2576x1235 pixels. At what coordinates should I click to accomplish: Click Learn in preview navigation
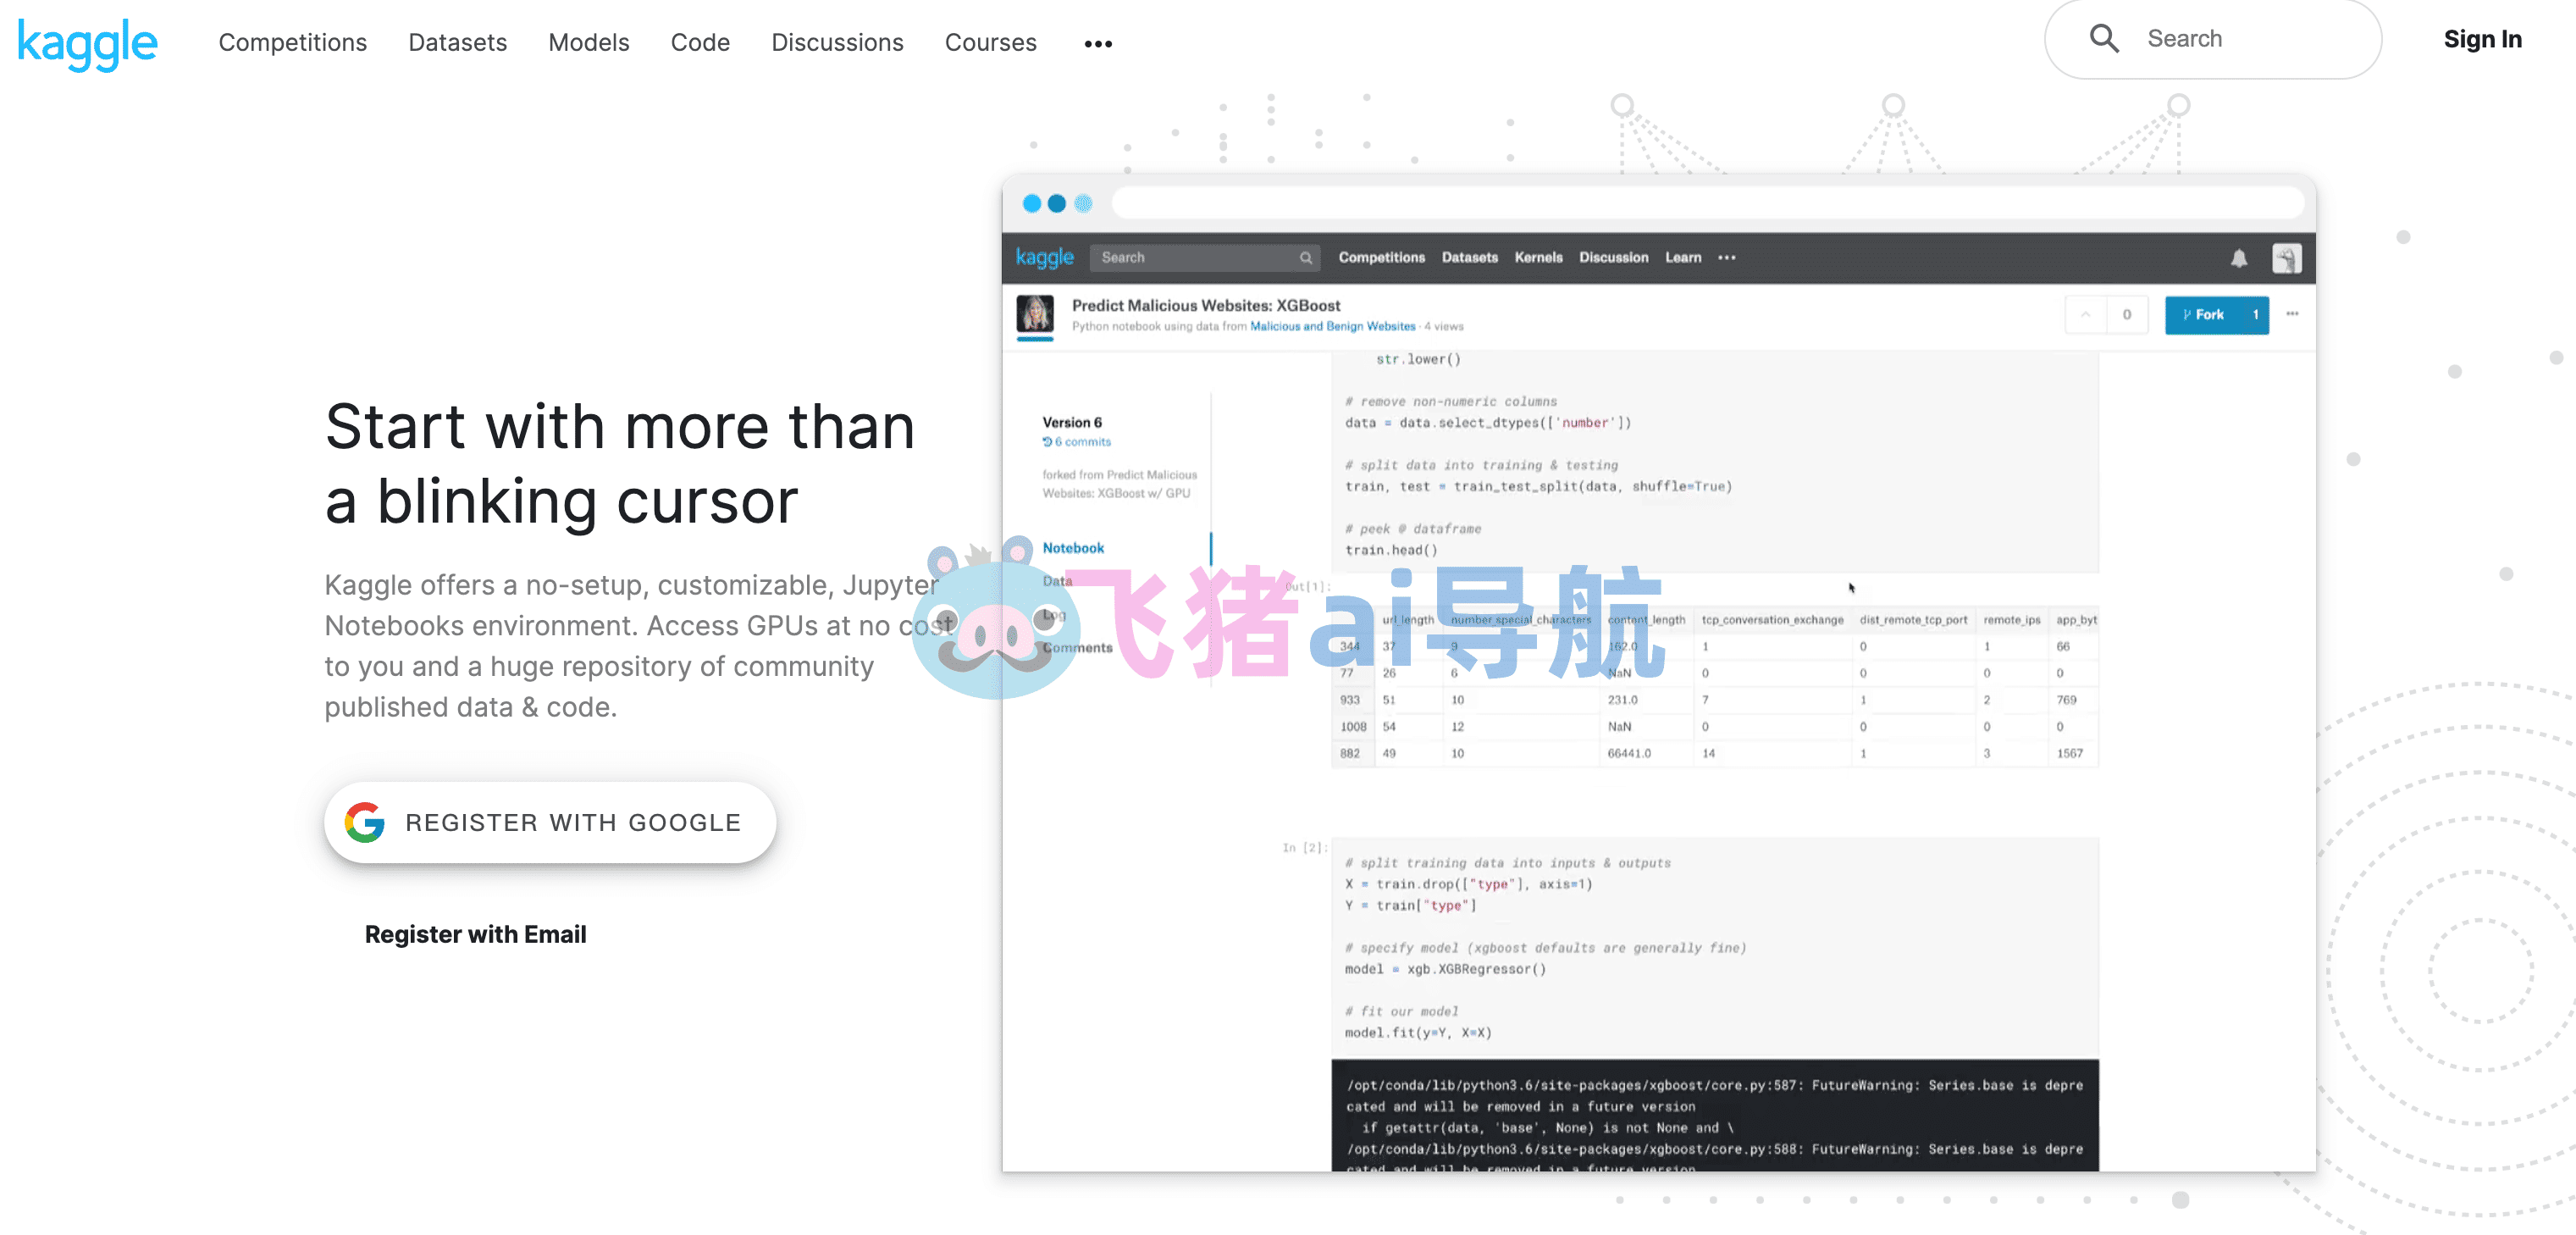pyautogui.click(x=1682, y=258)
